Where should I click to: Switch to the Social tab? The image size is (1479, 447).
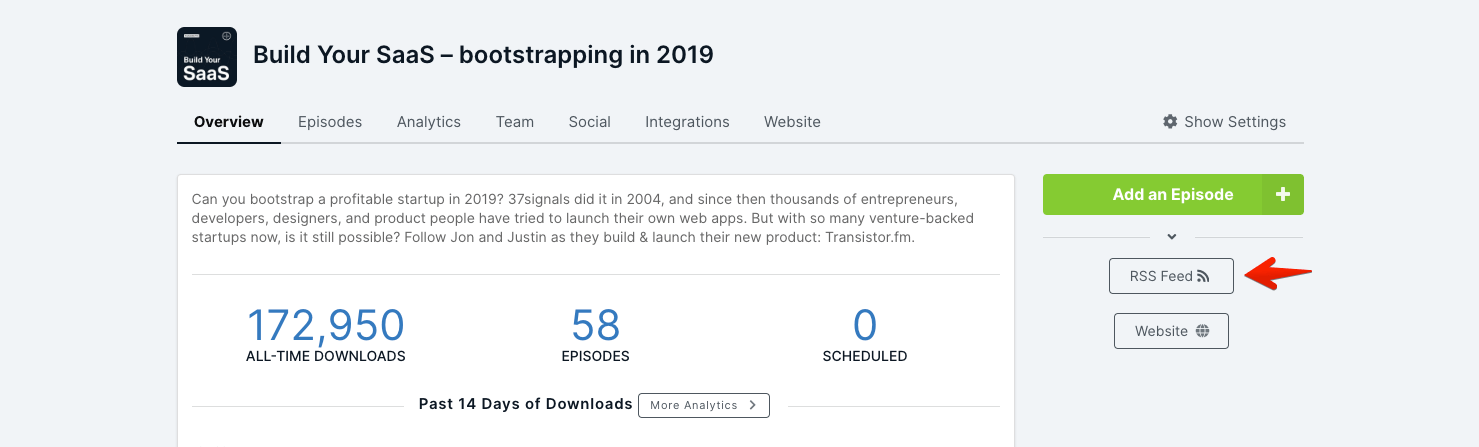click(590, 122)
